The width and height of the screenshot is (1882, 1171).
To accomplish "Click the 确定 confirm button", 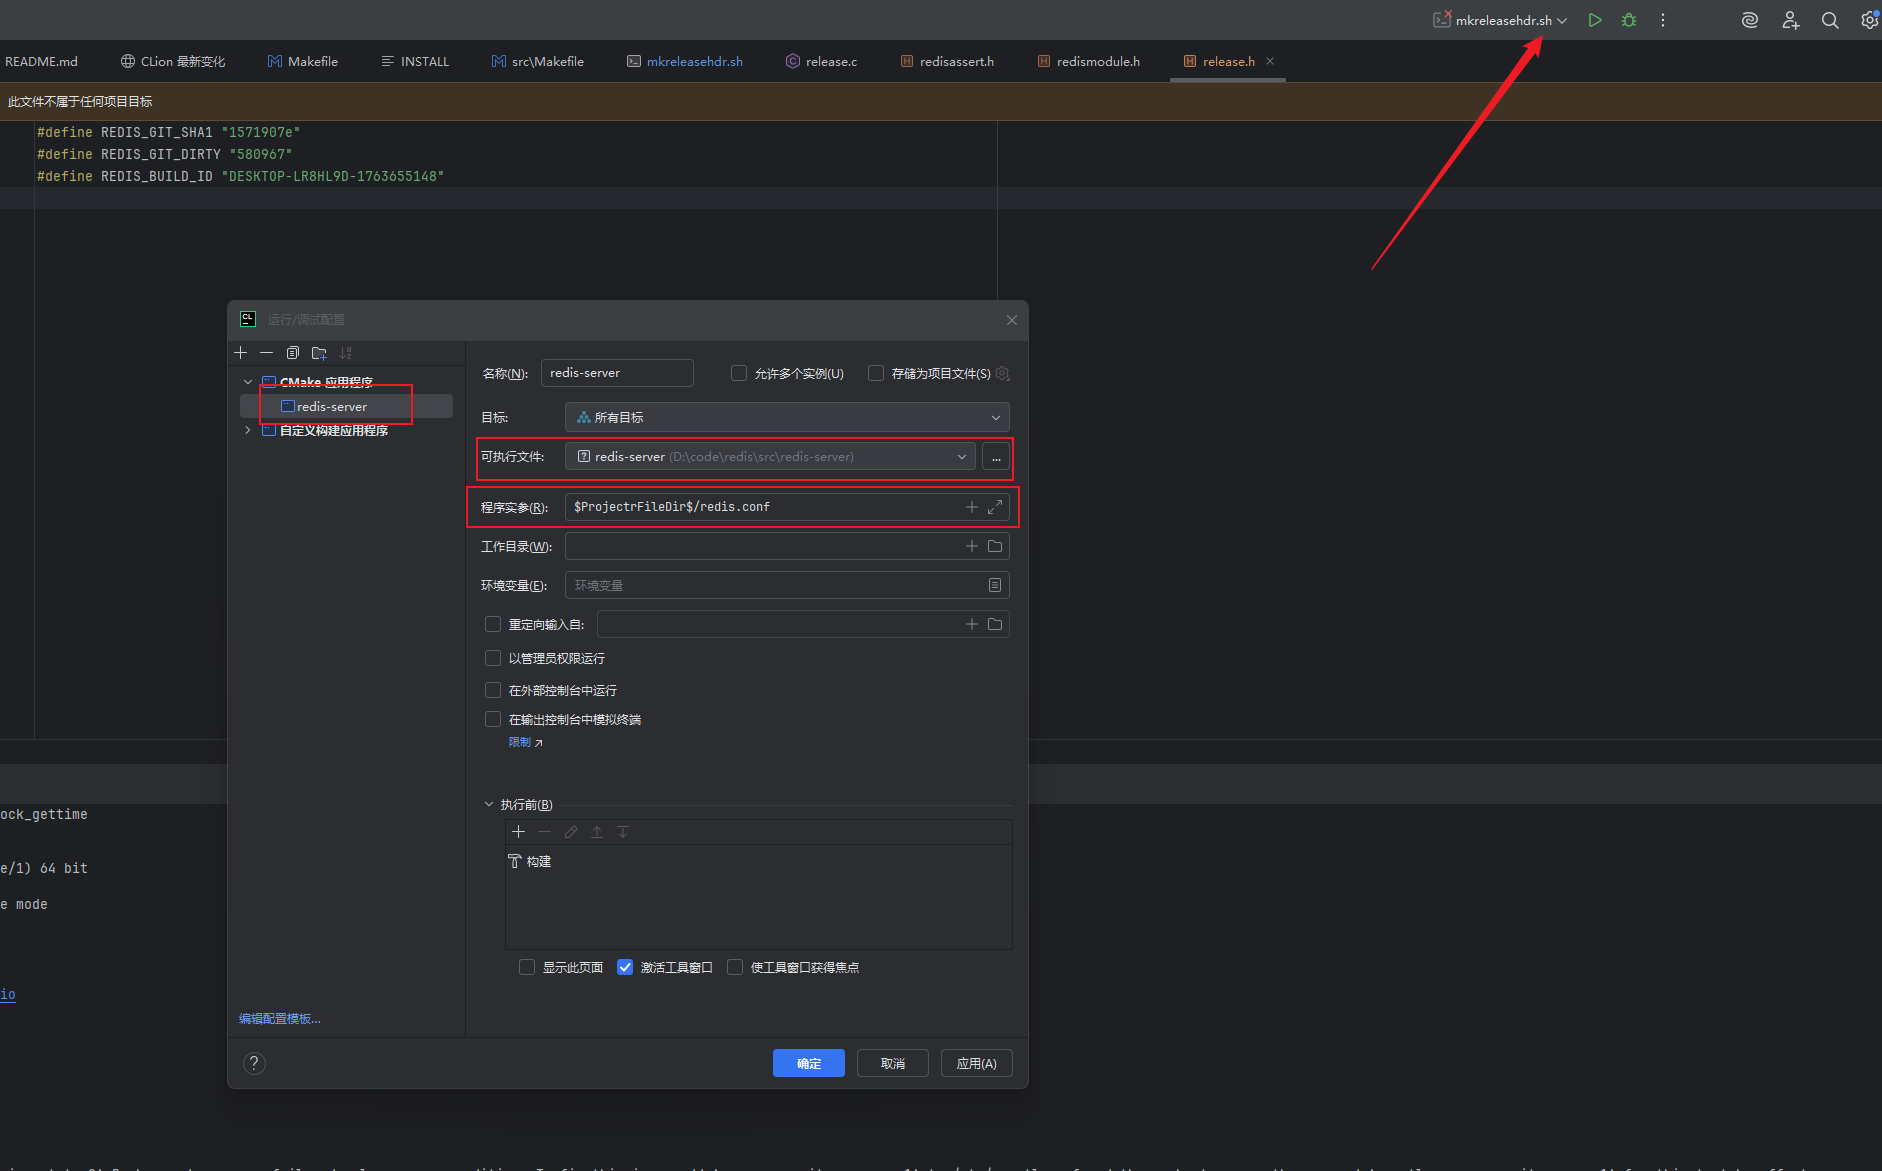I will [x=808, y=1063].
